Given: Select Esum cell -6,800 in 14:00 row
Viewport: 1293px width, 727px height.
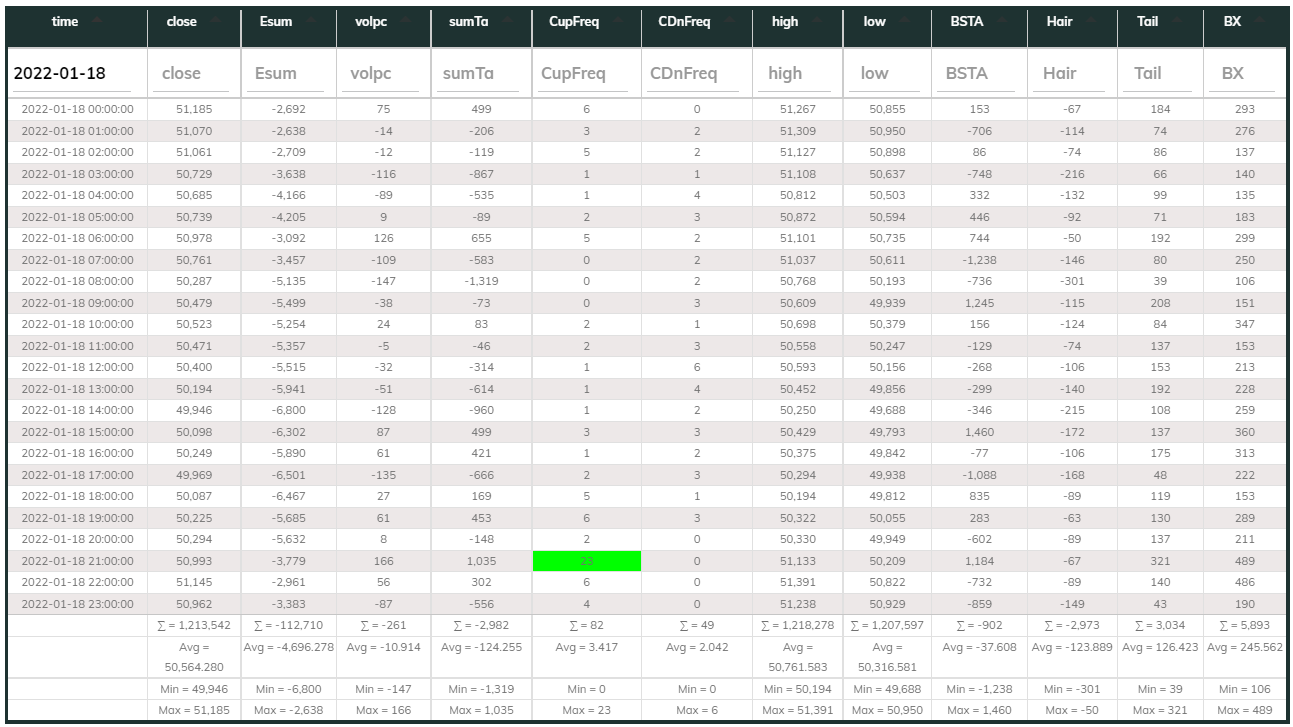Looking at the screenshot, I should [289, 410].
